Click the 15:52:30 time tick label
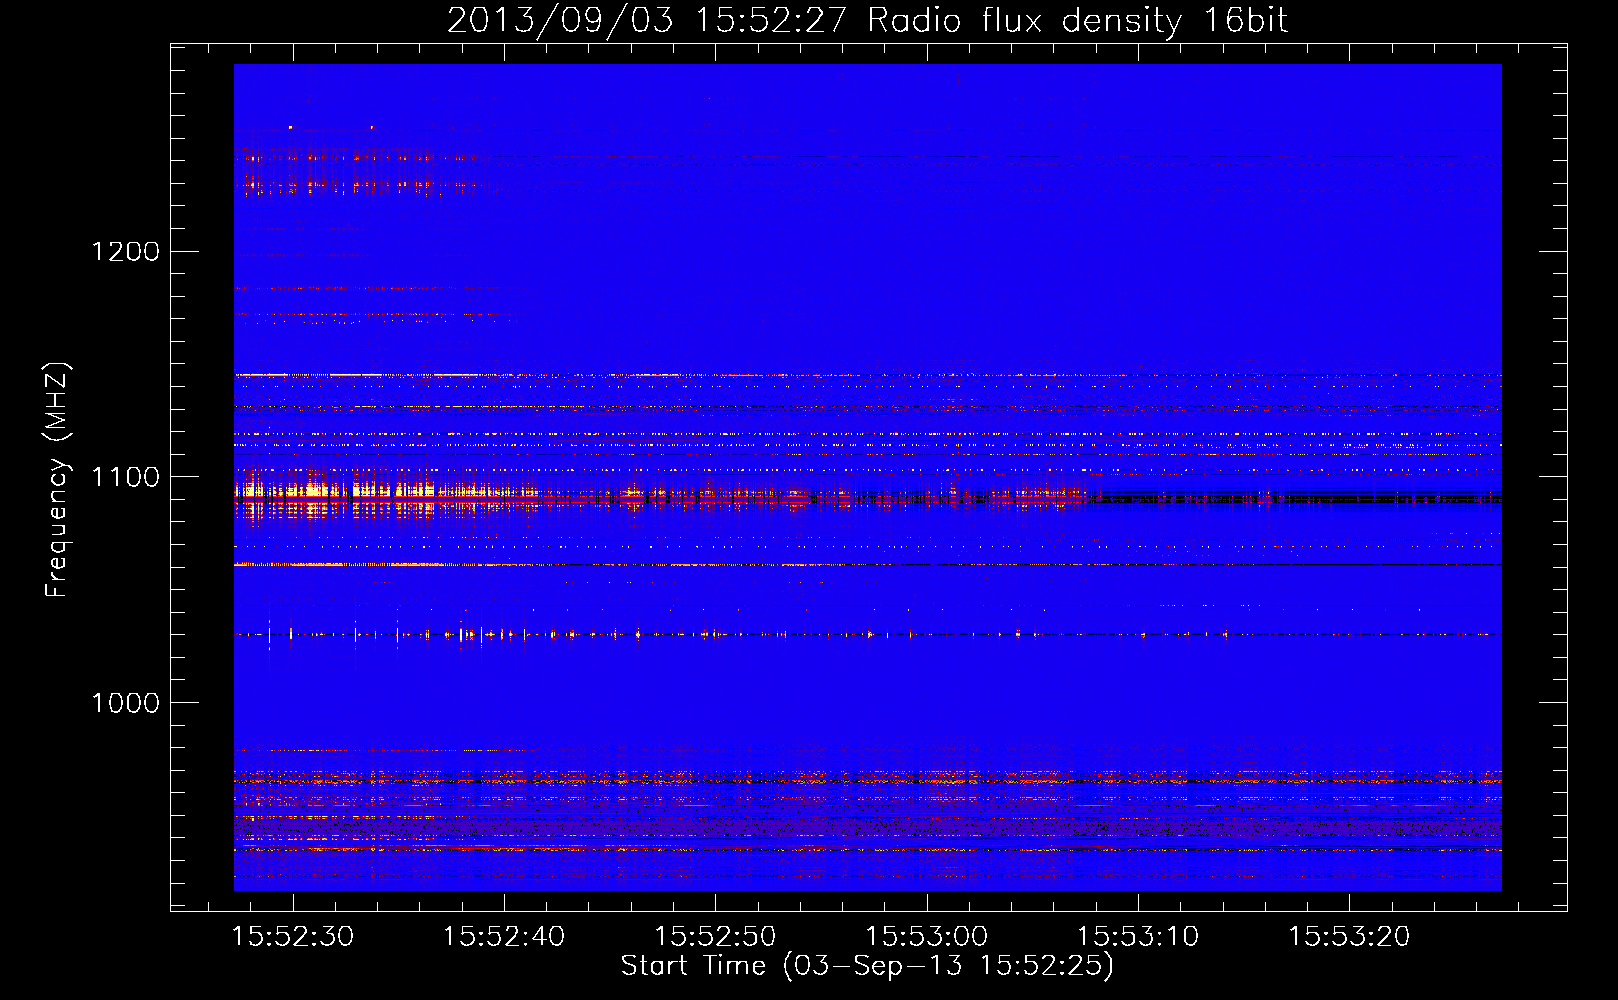The width and height of the screenshot is (1618, 1000). tap(293, 937)
